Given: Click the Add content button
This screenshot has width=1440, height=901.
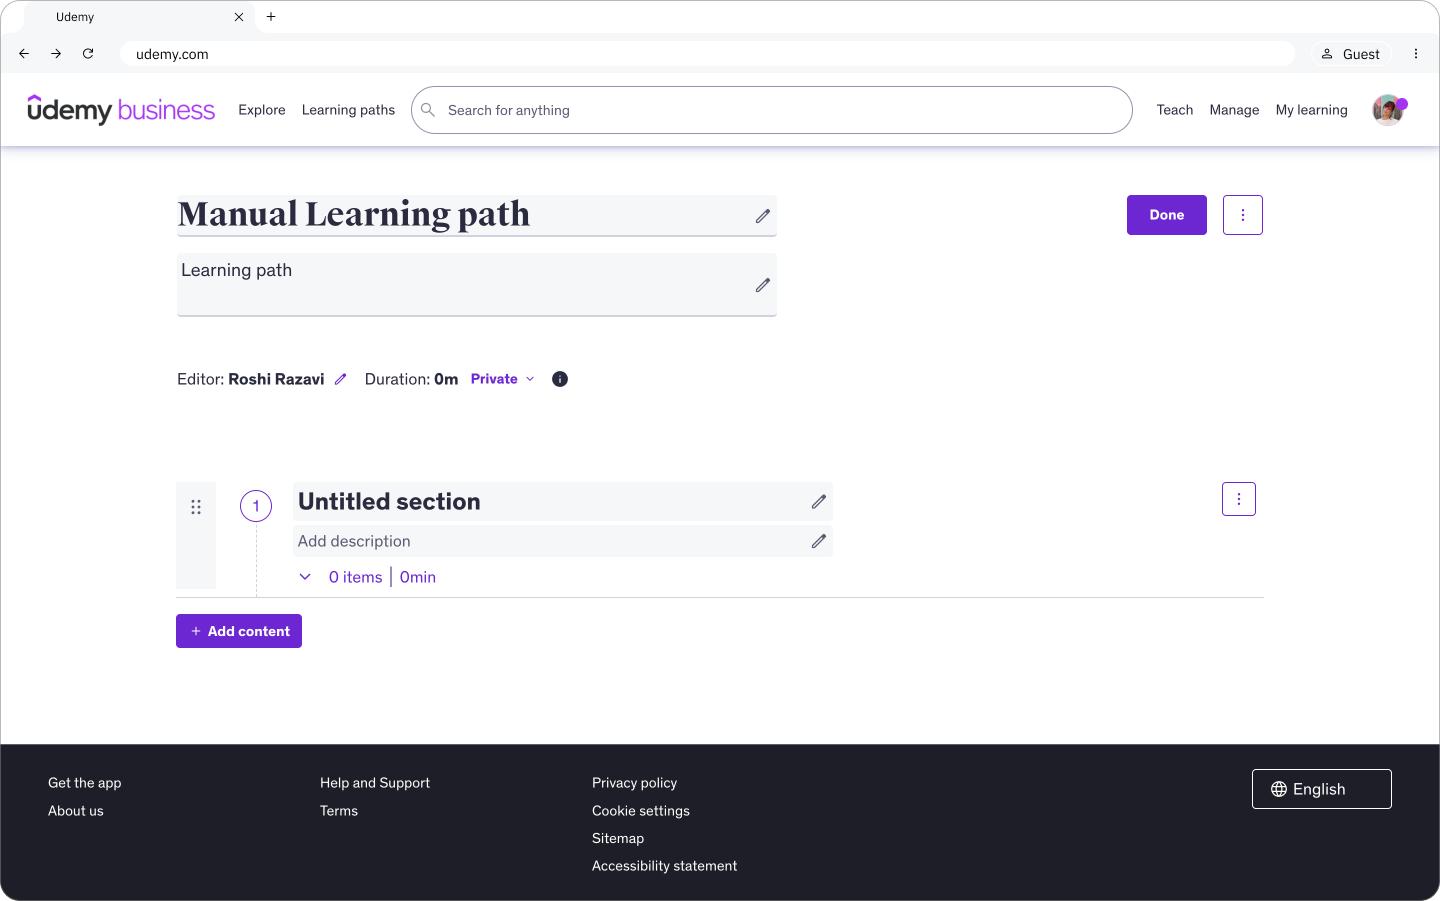Looking at the screenshot, I should click(239, 631).
